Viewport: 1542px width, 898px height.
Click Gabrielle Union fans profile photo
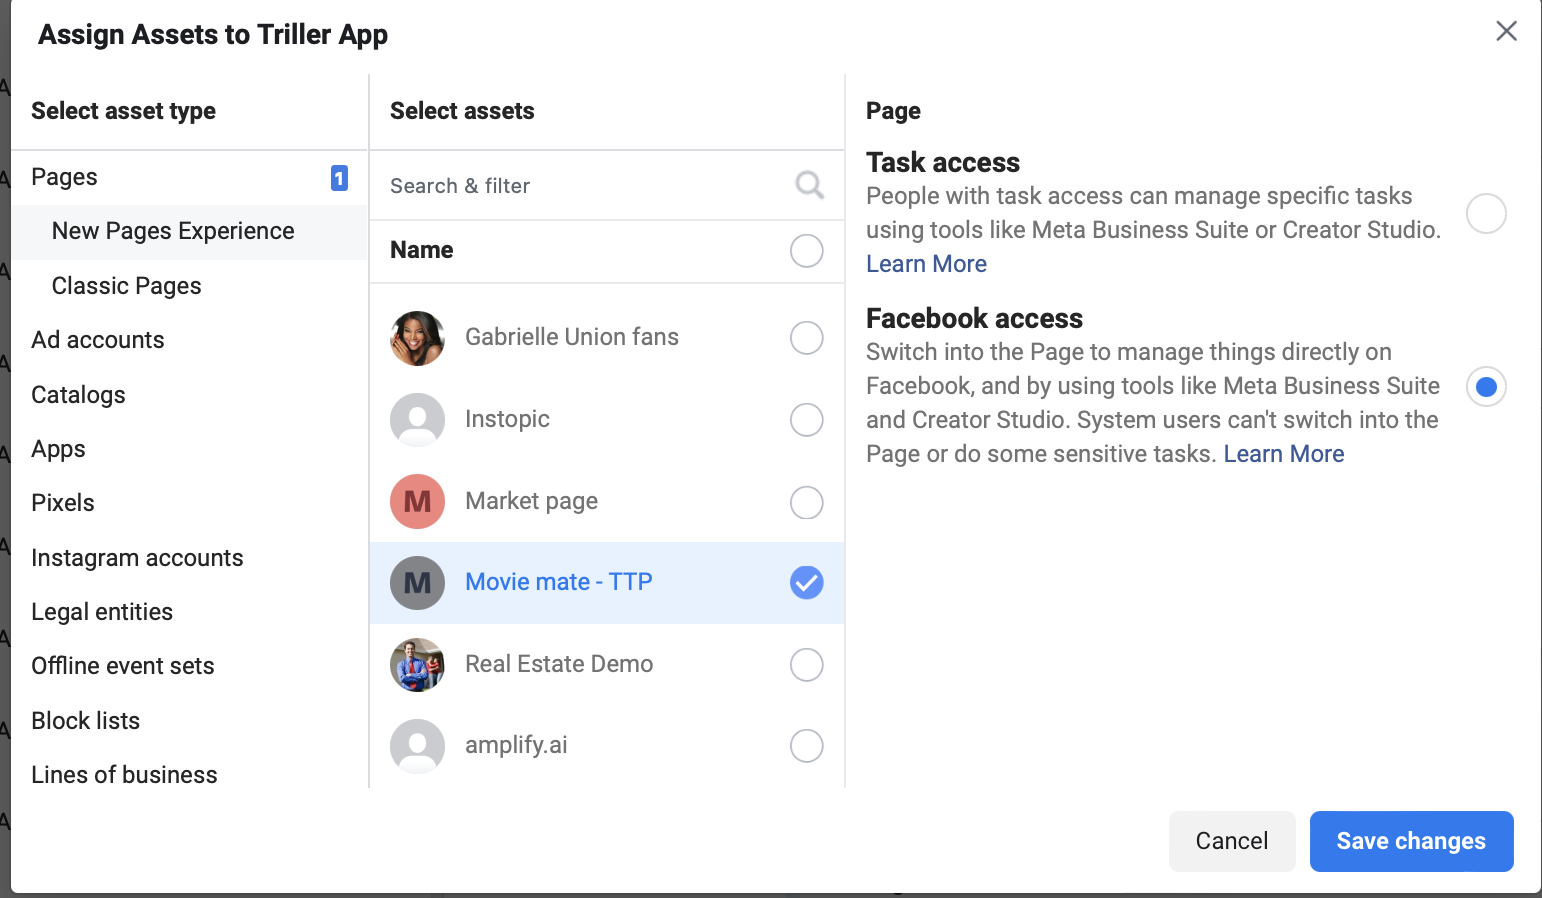(417, 338)
